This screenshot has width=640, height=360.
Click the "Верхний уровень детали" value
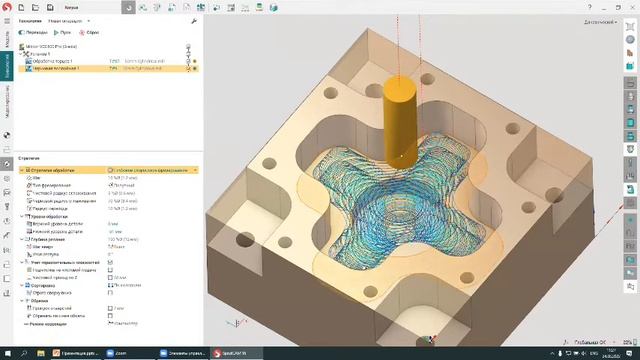click(113, 224)
